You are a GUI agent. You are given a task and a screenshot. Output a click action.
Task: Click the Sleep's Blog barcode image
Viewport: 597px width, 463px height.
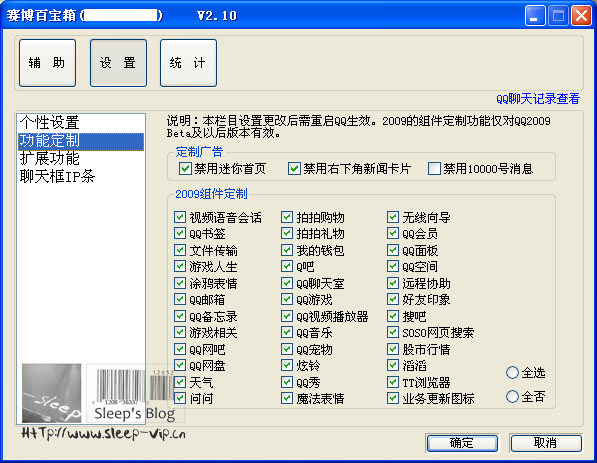coord(136,393)
